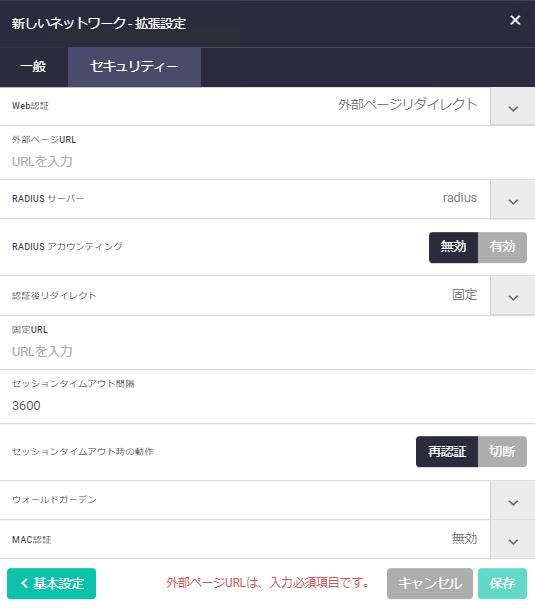Switch to the 一般 tab
Image resolution: width=535 pixels, height=608 pixels.
pyautogui.click(x=34, y=67)
